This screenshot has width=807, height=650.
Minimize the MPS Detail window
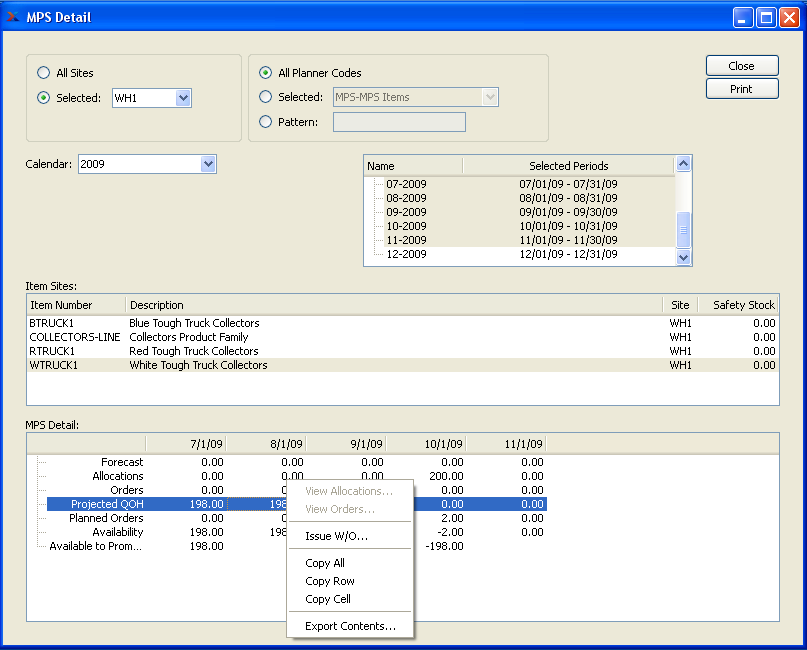click(x=744, y=16)
